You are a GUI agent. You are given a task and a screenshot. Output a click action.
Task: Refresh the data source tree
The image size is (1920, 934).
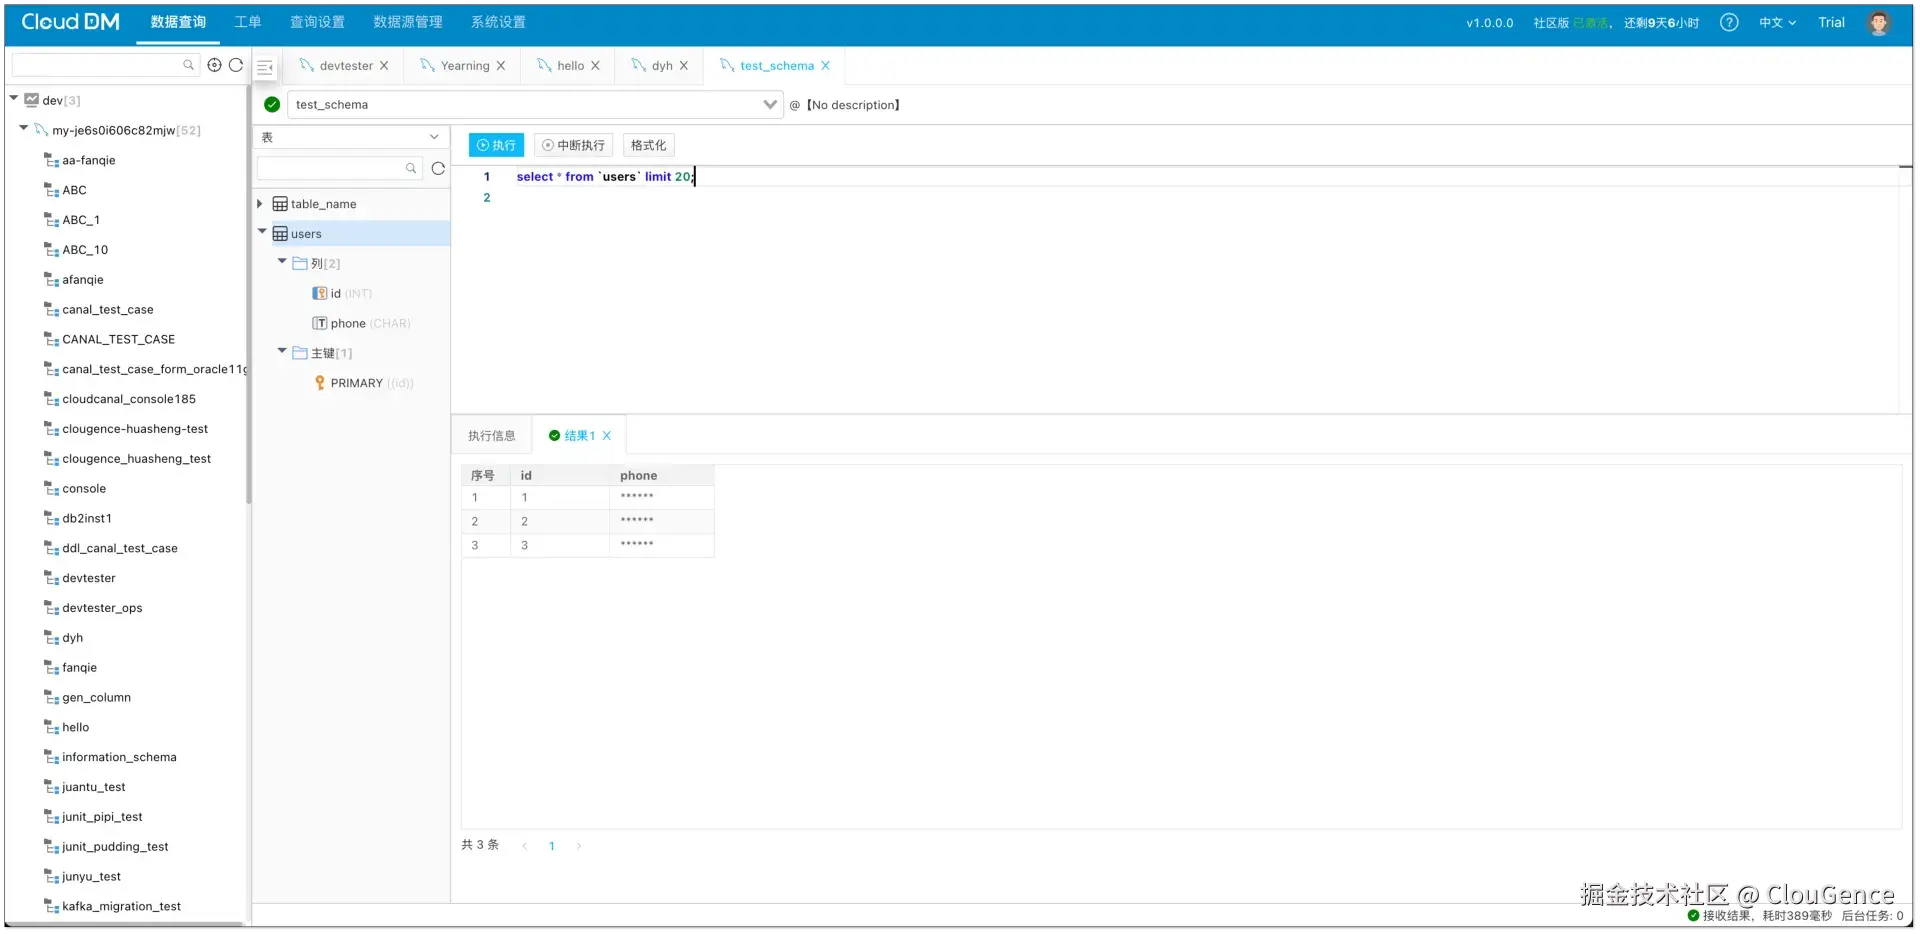pos(236,65)
